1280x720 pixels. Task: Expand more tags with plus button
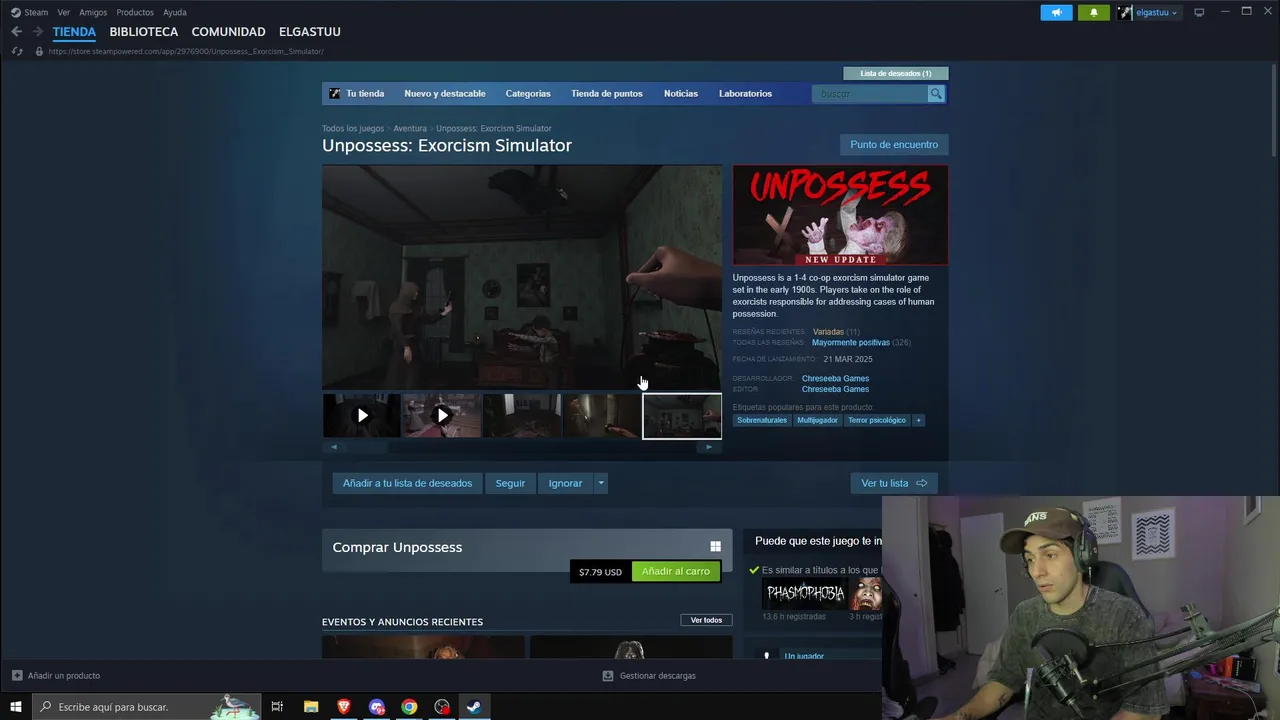[918, 421]
